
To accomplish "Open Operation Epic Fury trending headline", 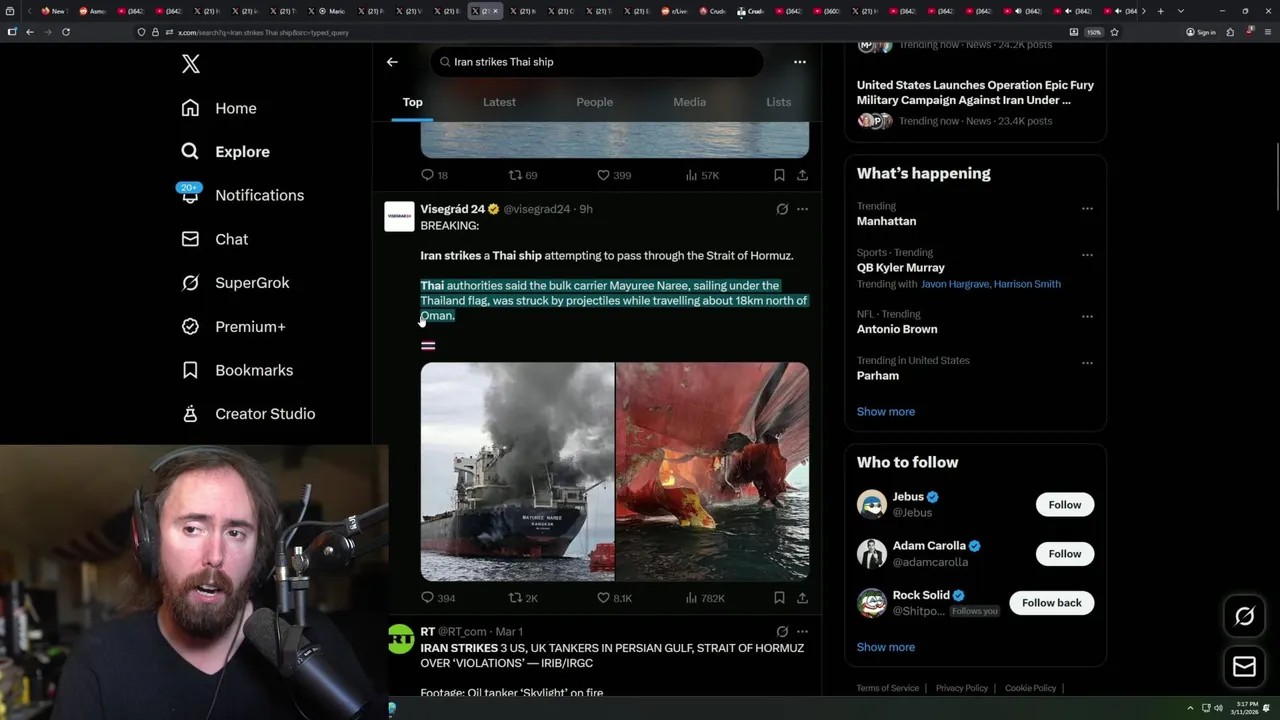I will pyautogui.click(x=975, y=92).
